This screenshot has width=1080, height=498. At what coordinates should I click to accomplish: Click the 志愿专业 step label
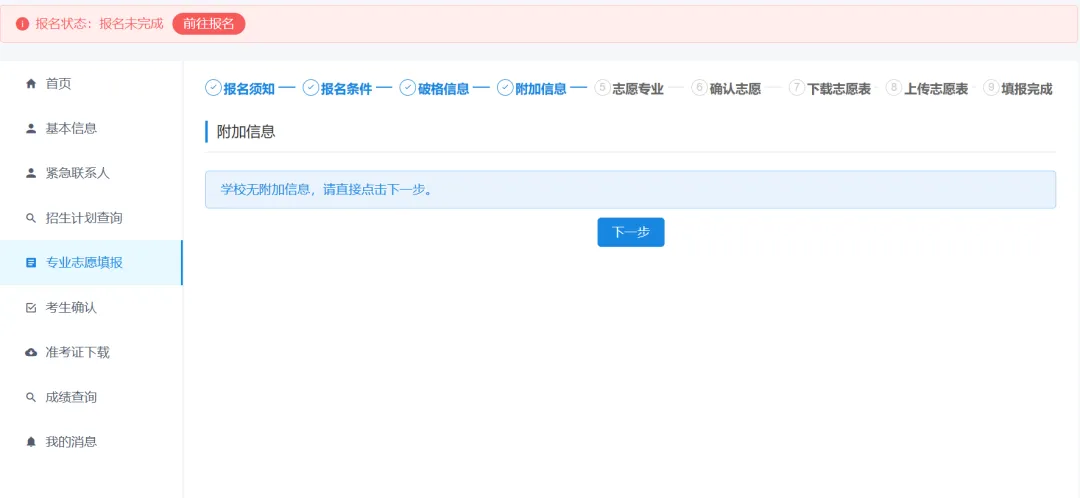(x=638, y=89)
